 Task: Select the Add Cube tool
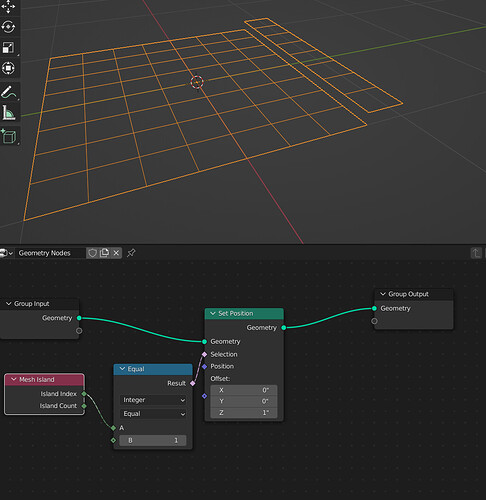[8, 136]
